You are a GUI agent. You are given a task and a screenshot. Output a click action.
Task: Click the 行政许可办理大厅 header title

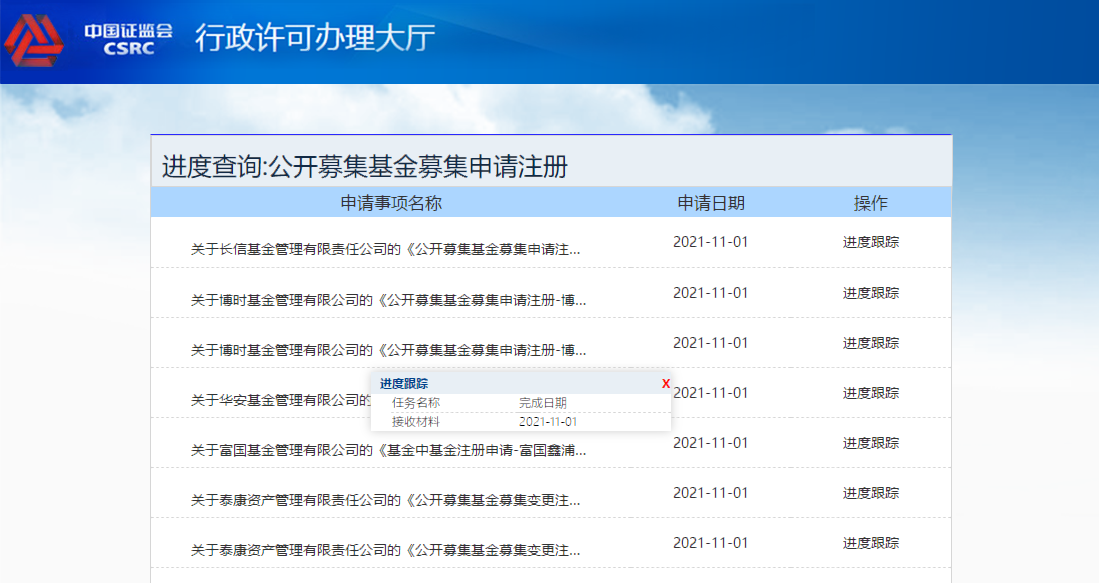315,38
